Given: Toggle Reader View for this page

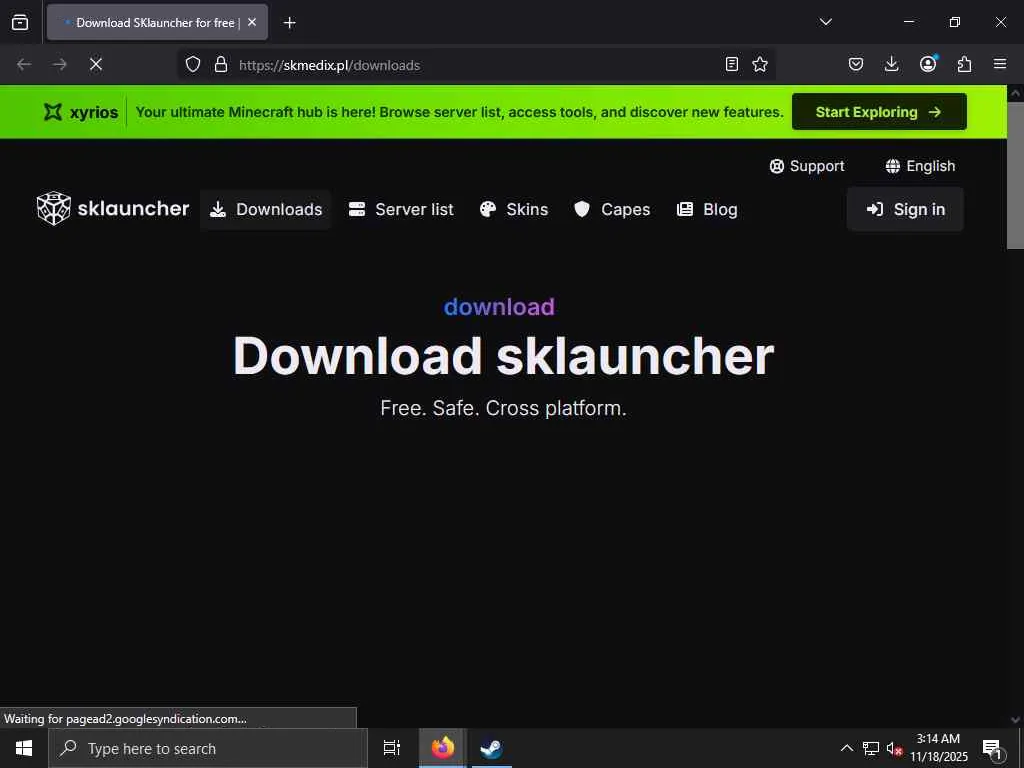Looking at the screenshot, I should (x=732, y=64).
